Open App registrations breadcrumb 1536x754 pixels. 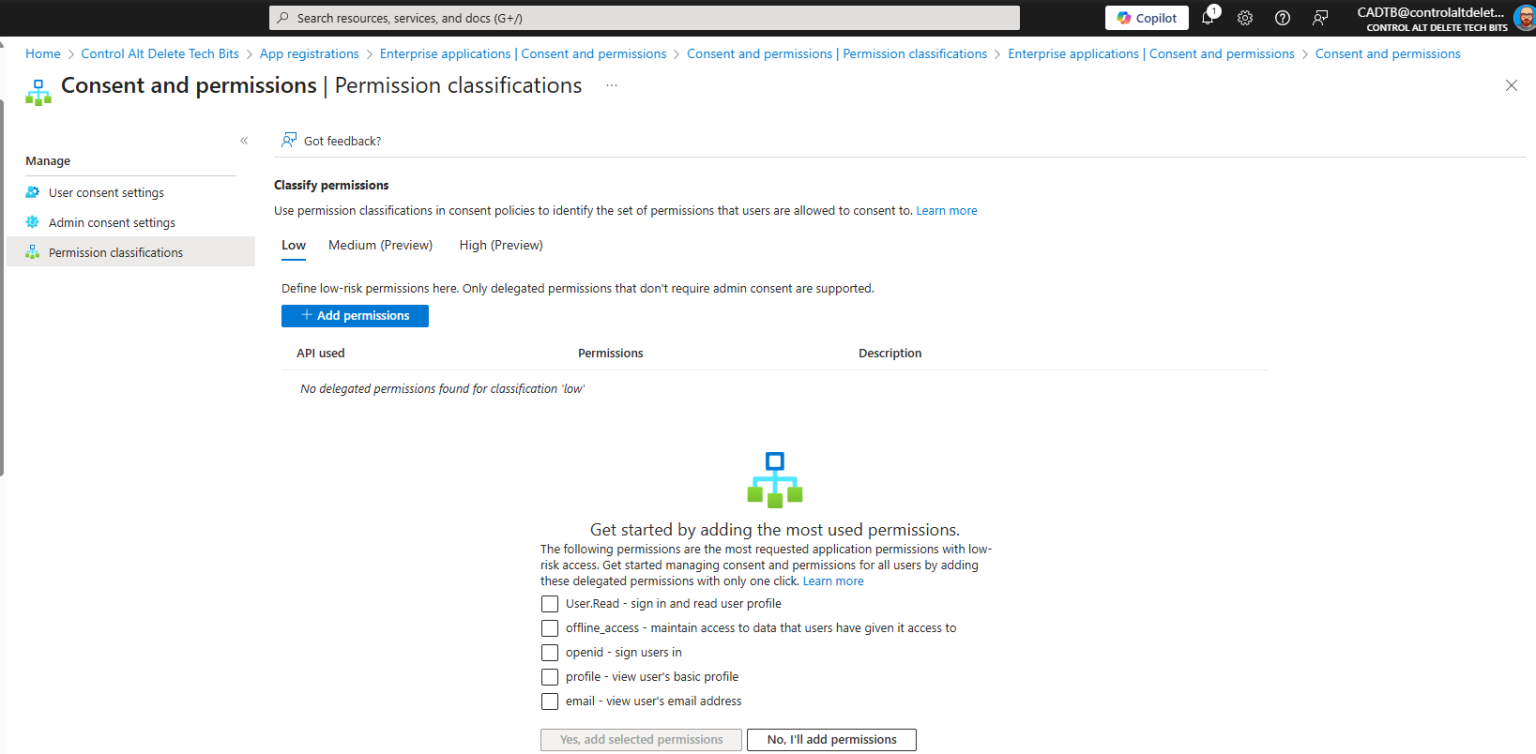click(x=309, y=54)
